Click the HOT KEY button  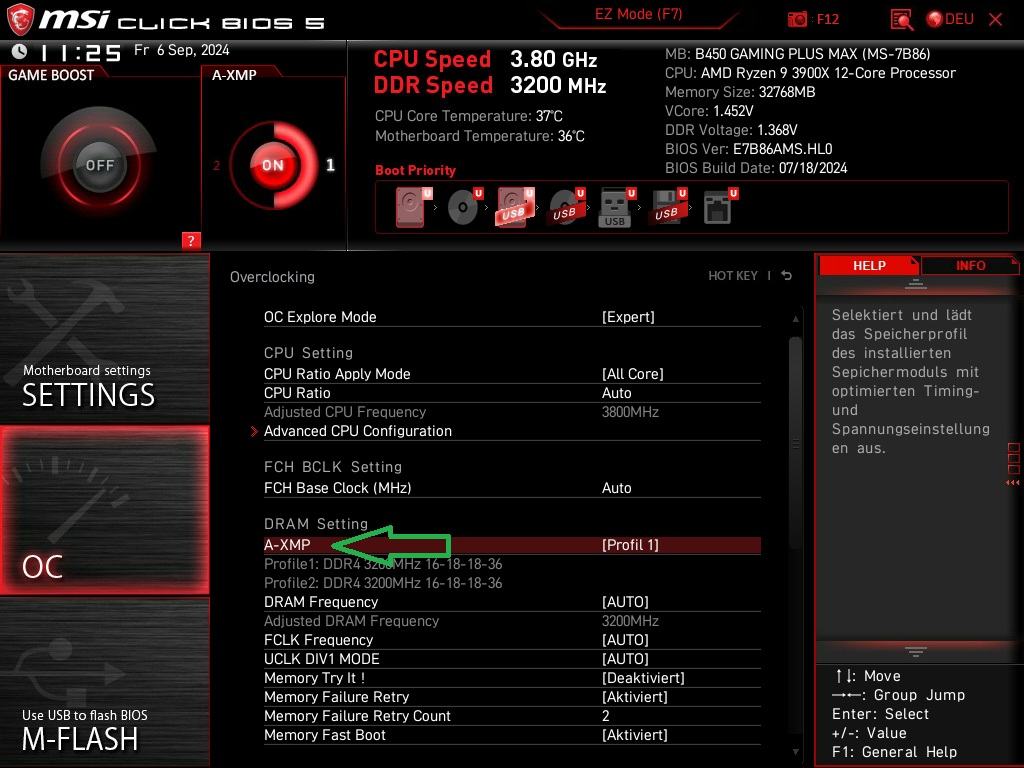click(x=733, y=276)
